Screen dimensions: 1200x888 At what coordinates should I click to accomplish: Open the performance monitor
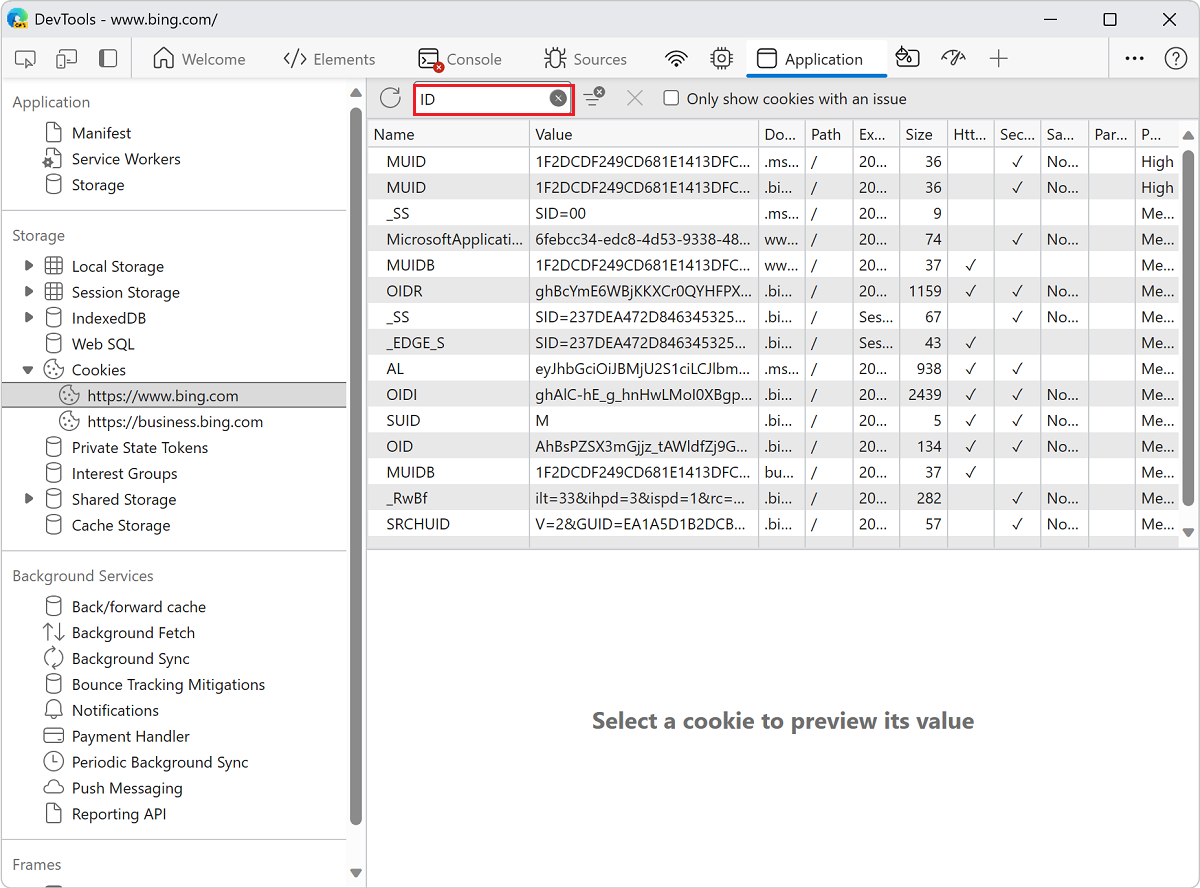(x=953, y=58)
